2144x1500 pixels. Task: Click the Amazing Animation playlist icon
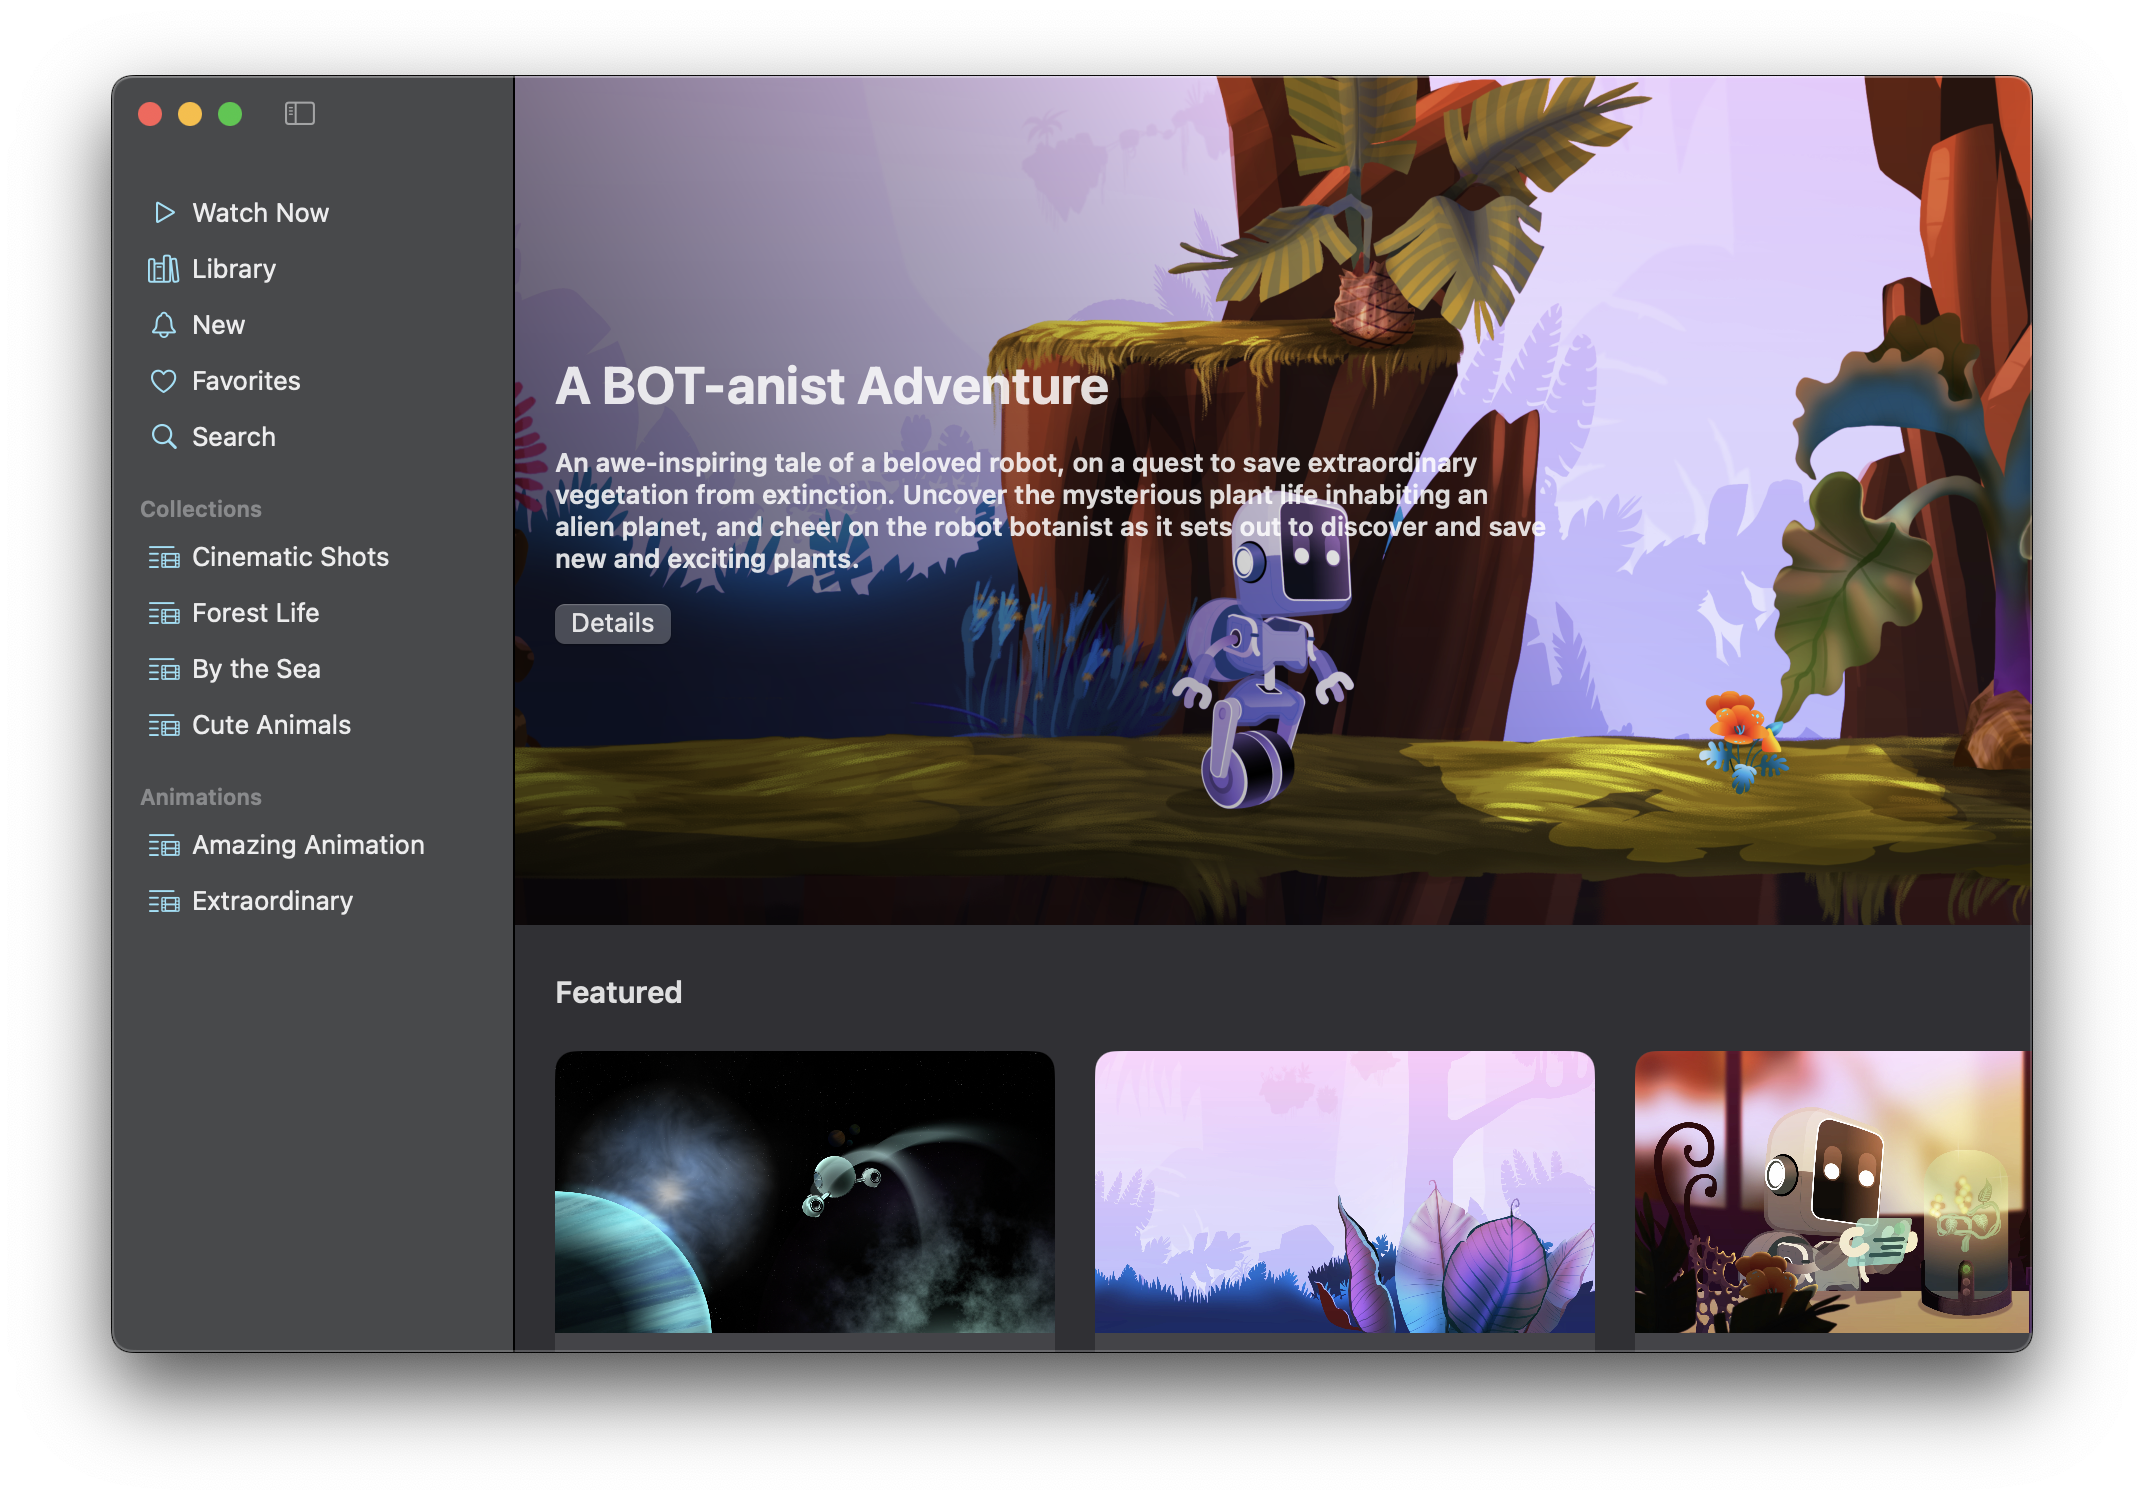point(164,846)
